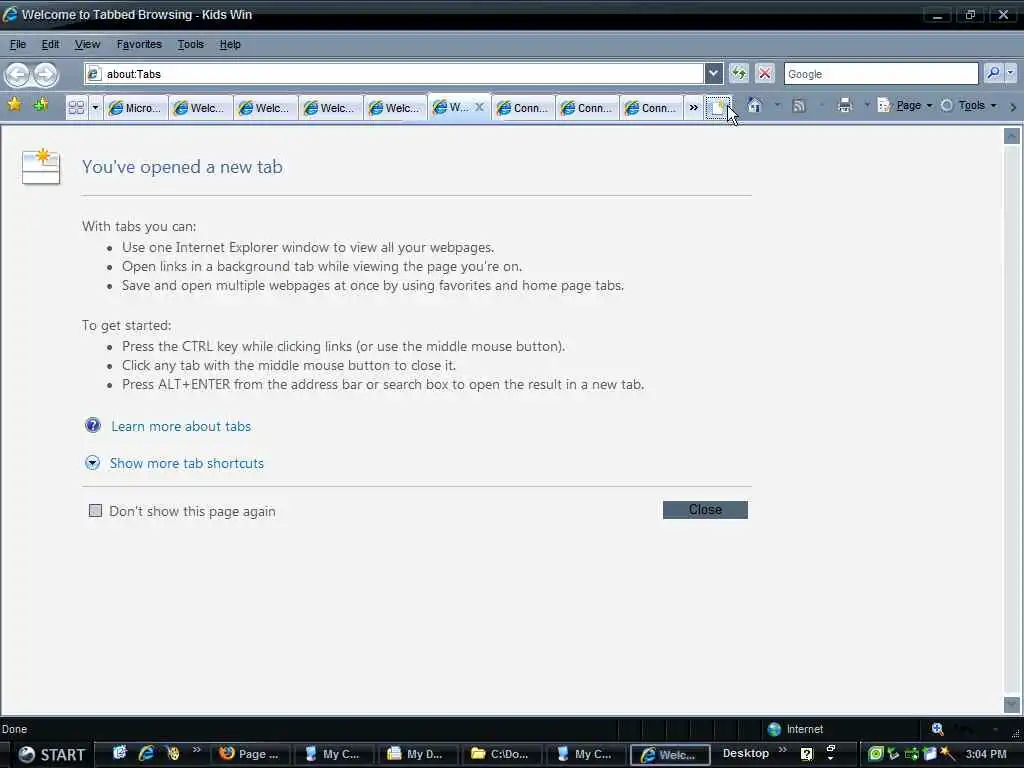The image size is (1024, 768).
Task: Show more tabs with the double-chevron
Action: (x=693, y=107)
